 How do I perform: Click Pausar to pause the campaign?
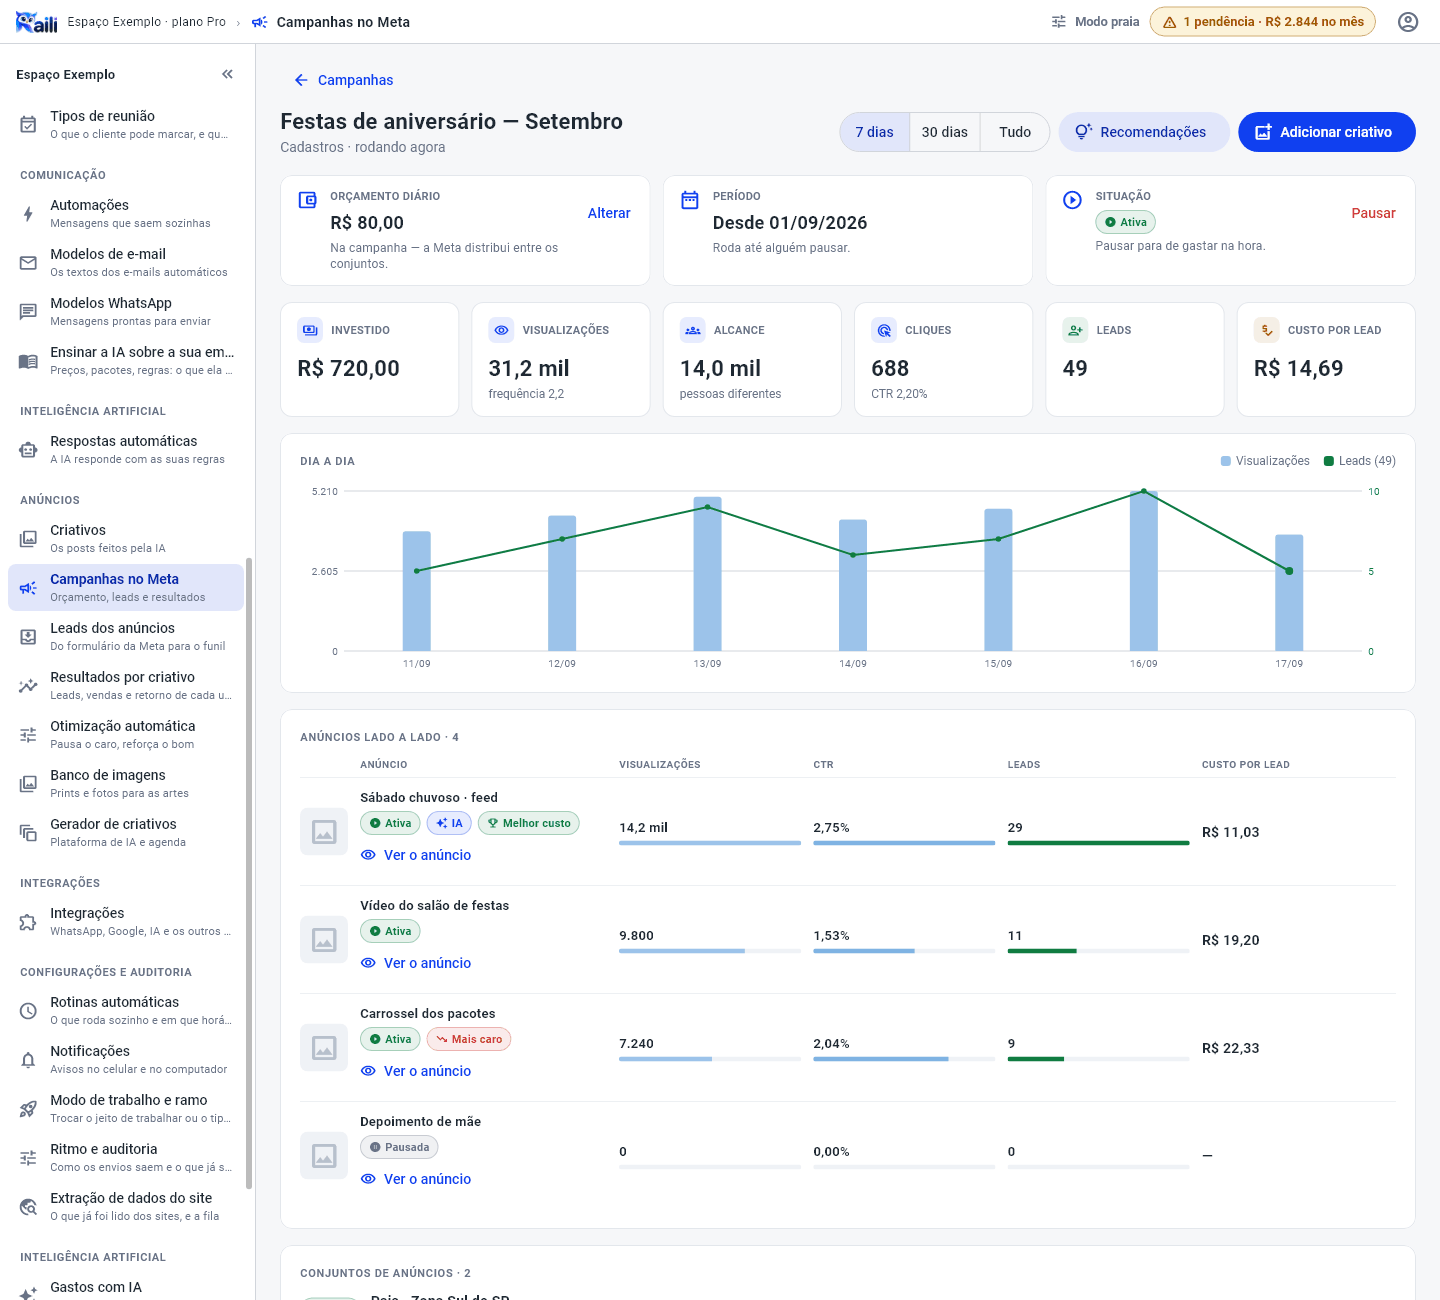tap(1373, 213)
